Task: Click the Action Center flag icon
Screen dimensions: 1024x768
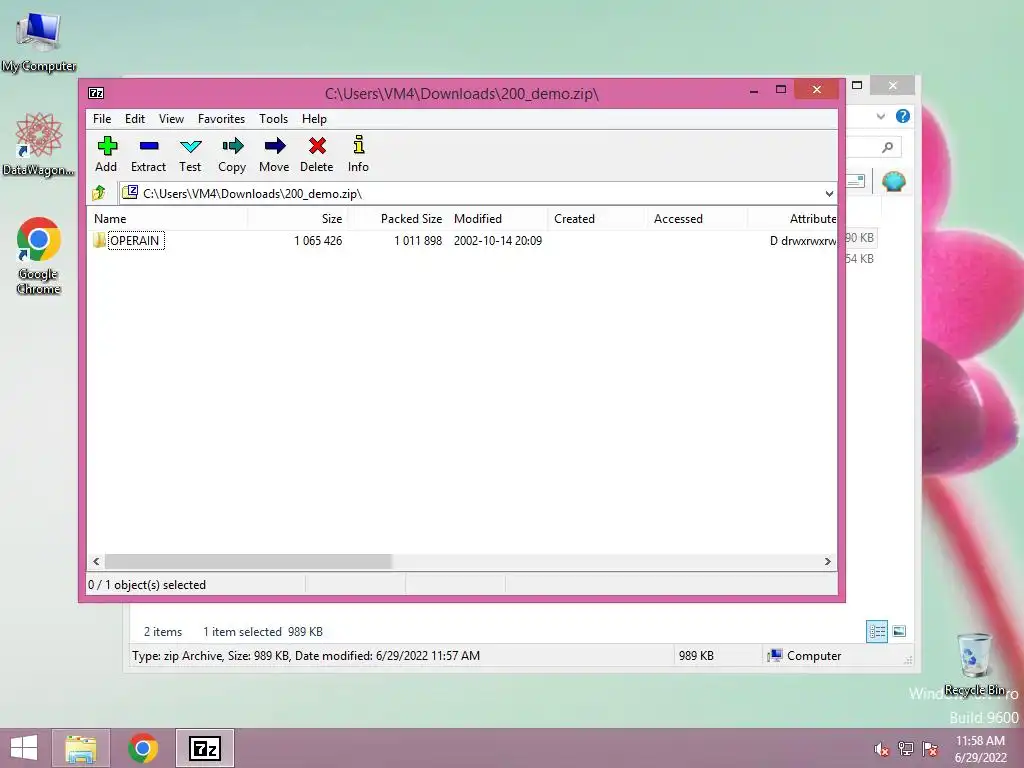Action: point(930,748)
